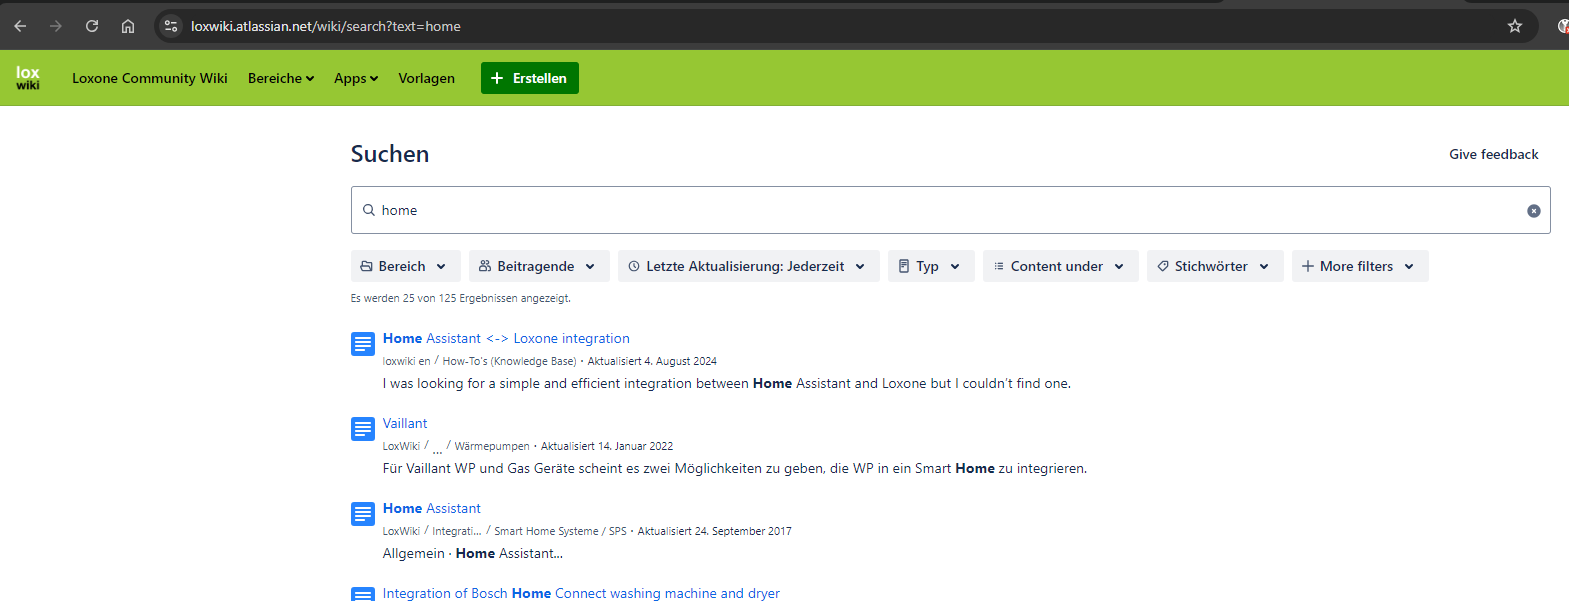This screenshot has width=1569, height=601.
Task: Bookmark this page with the star icon
Action: (1515, 26)
